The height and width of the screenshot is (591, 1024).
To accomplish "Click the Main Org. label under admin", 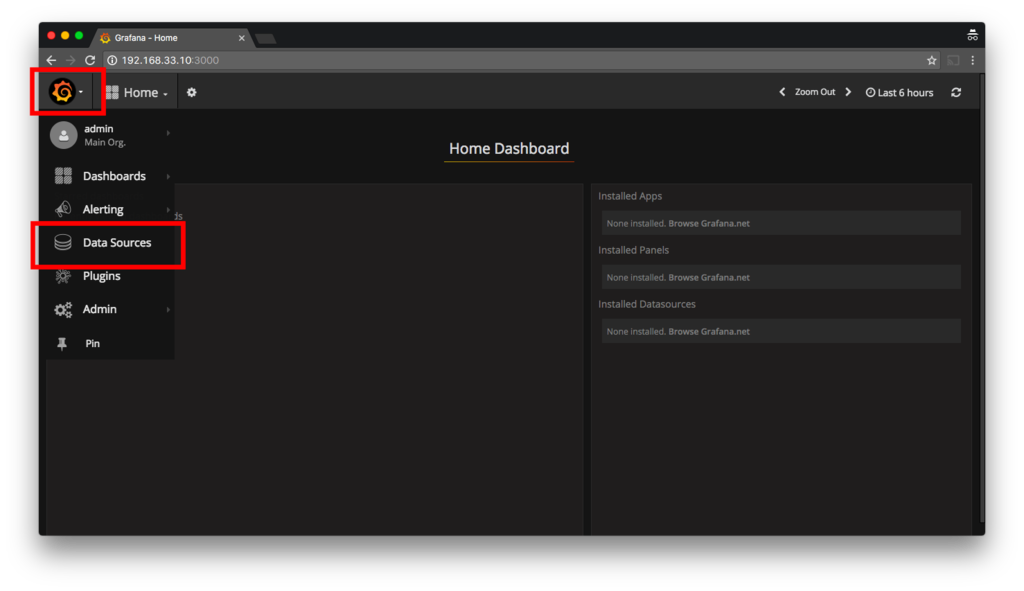I will coord(104,142).
